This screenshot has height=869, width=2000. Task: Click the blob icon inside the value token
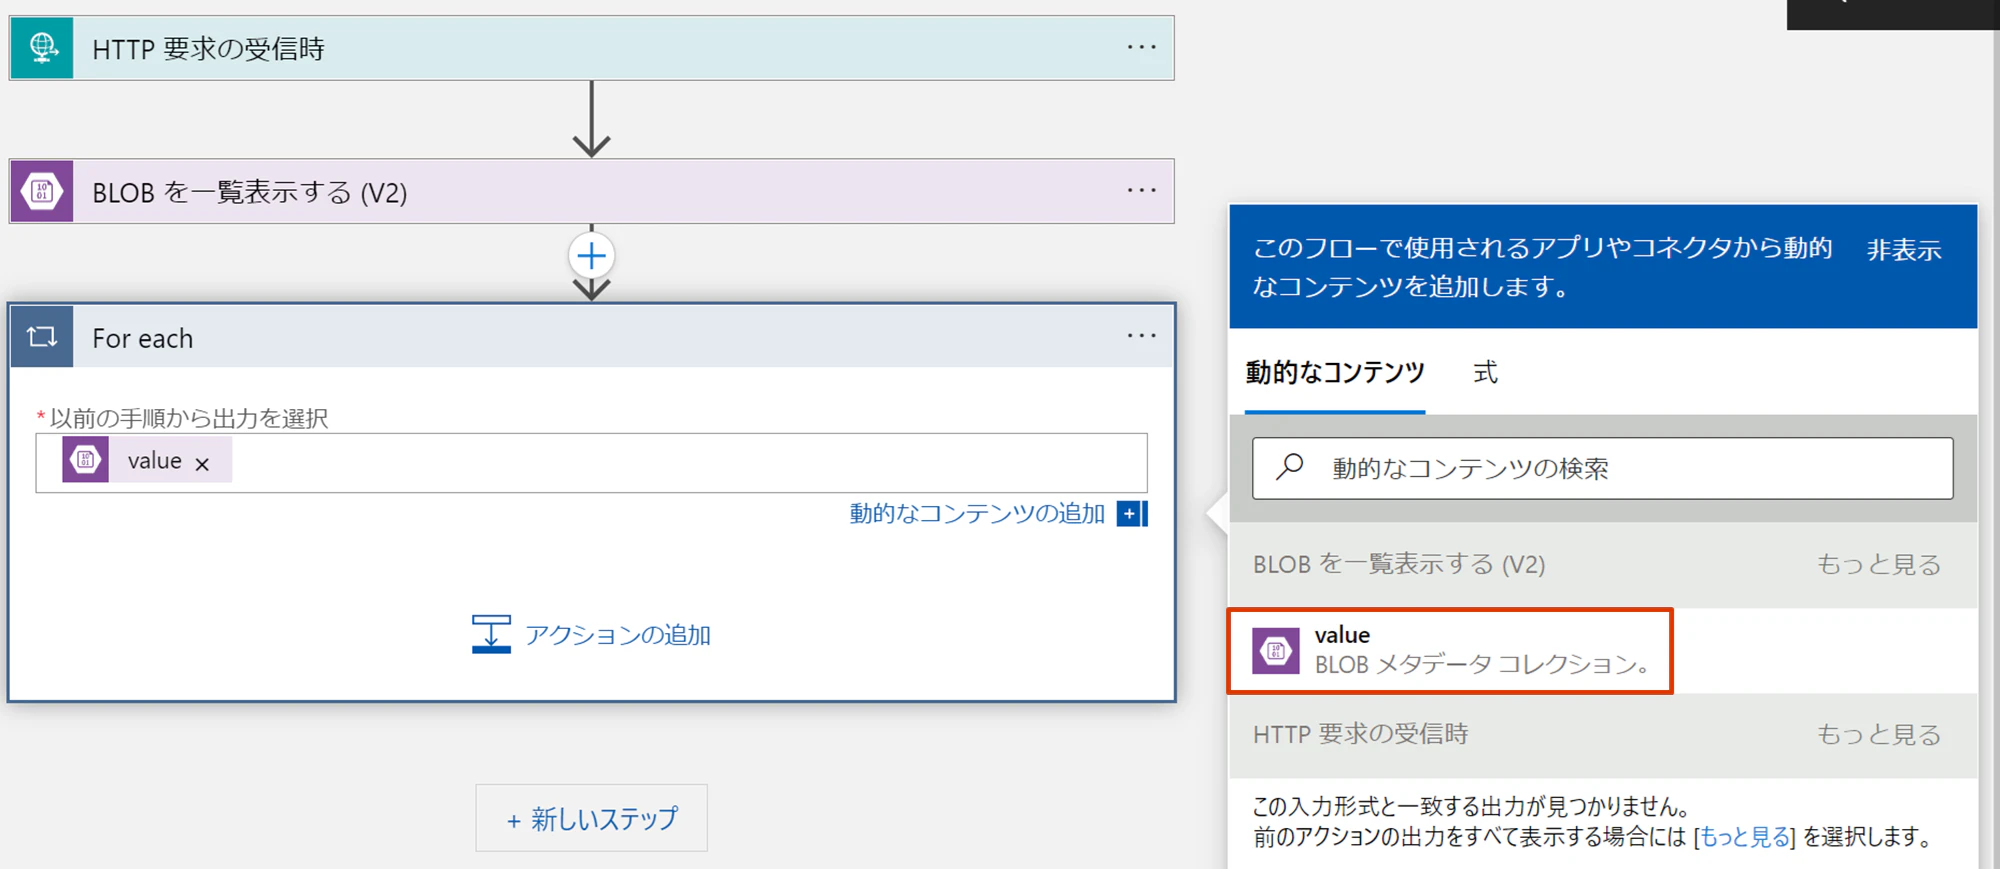(85, 460)
